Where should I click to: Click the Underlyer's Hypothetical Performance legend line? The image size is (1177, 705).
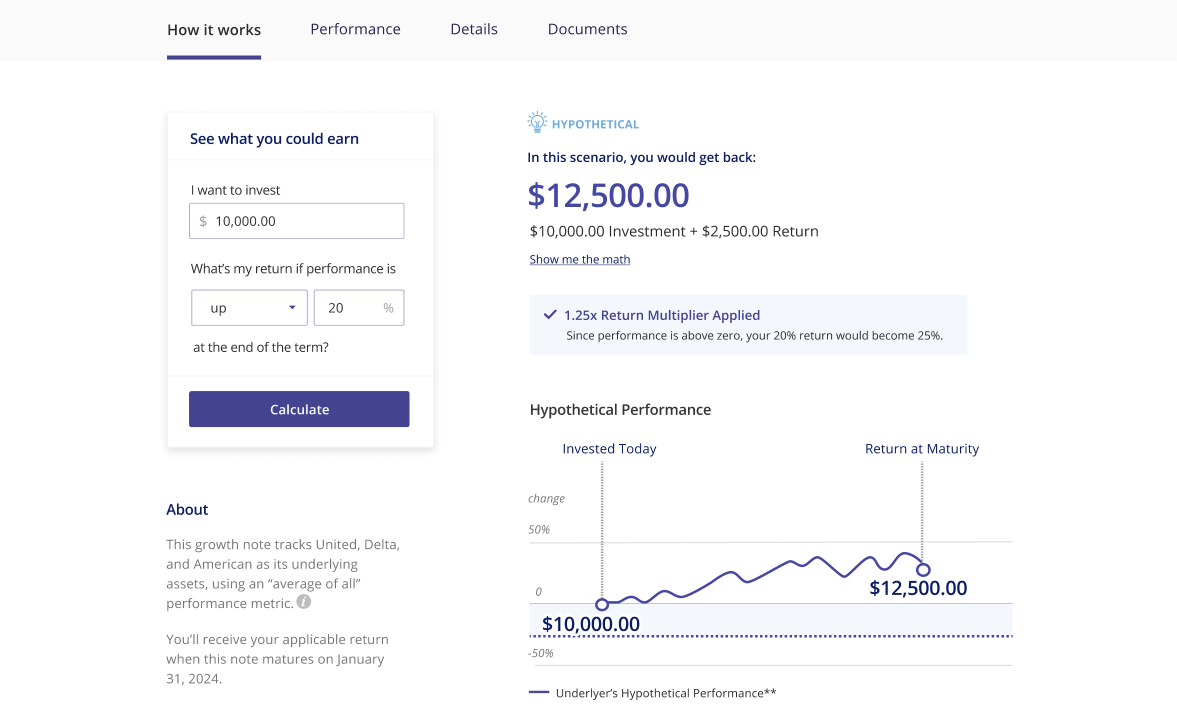pos(538,692)
